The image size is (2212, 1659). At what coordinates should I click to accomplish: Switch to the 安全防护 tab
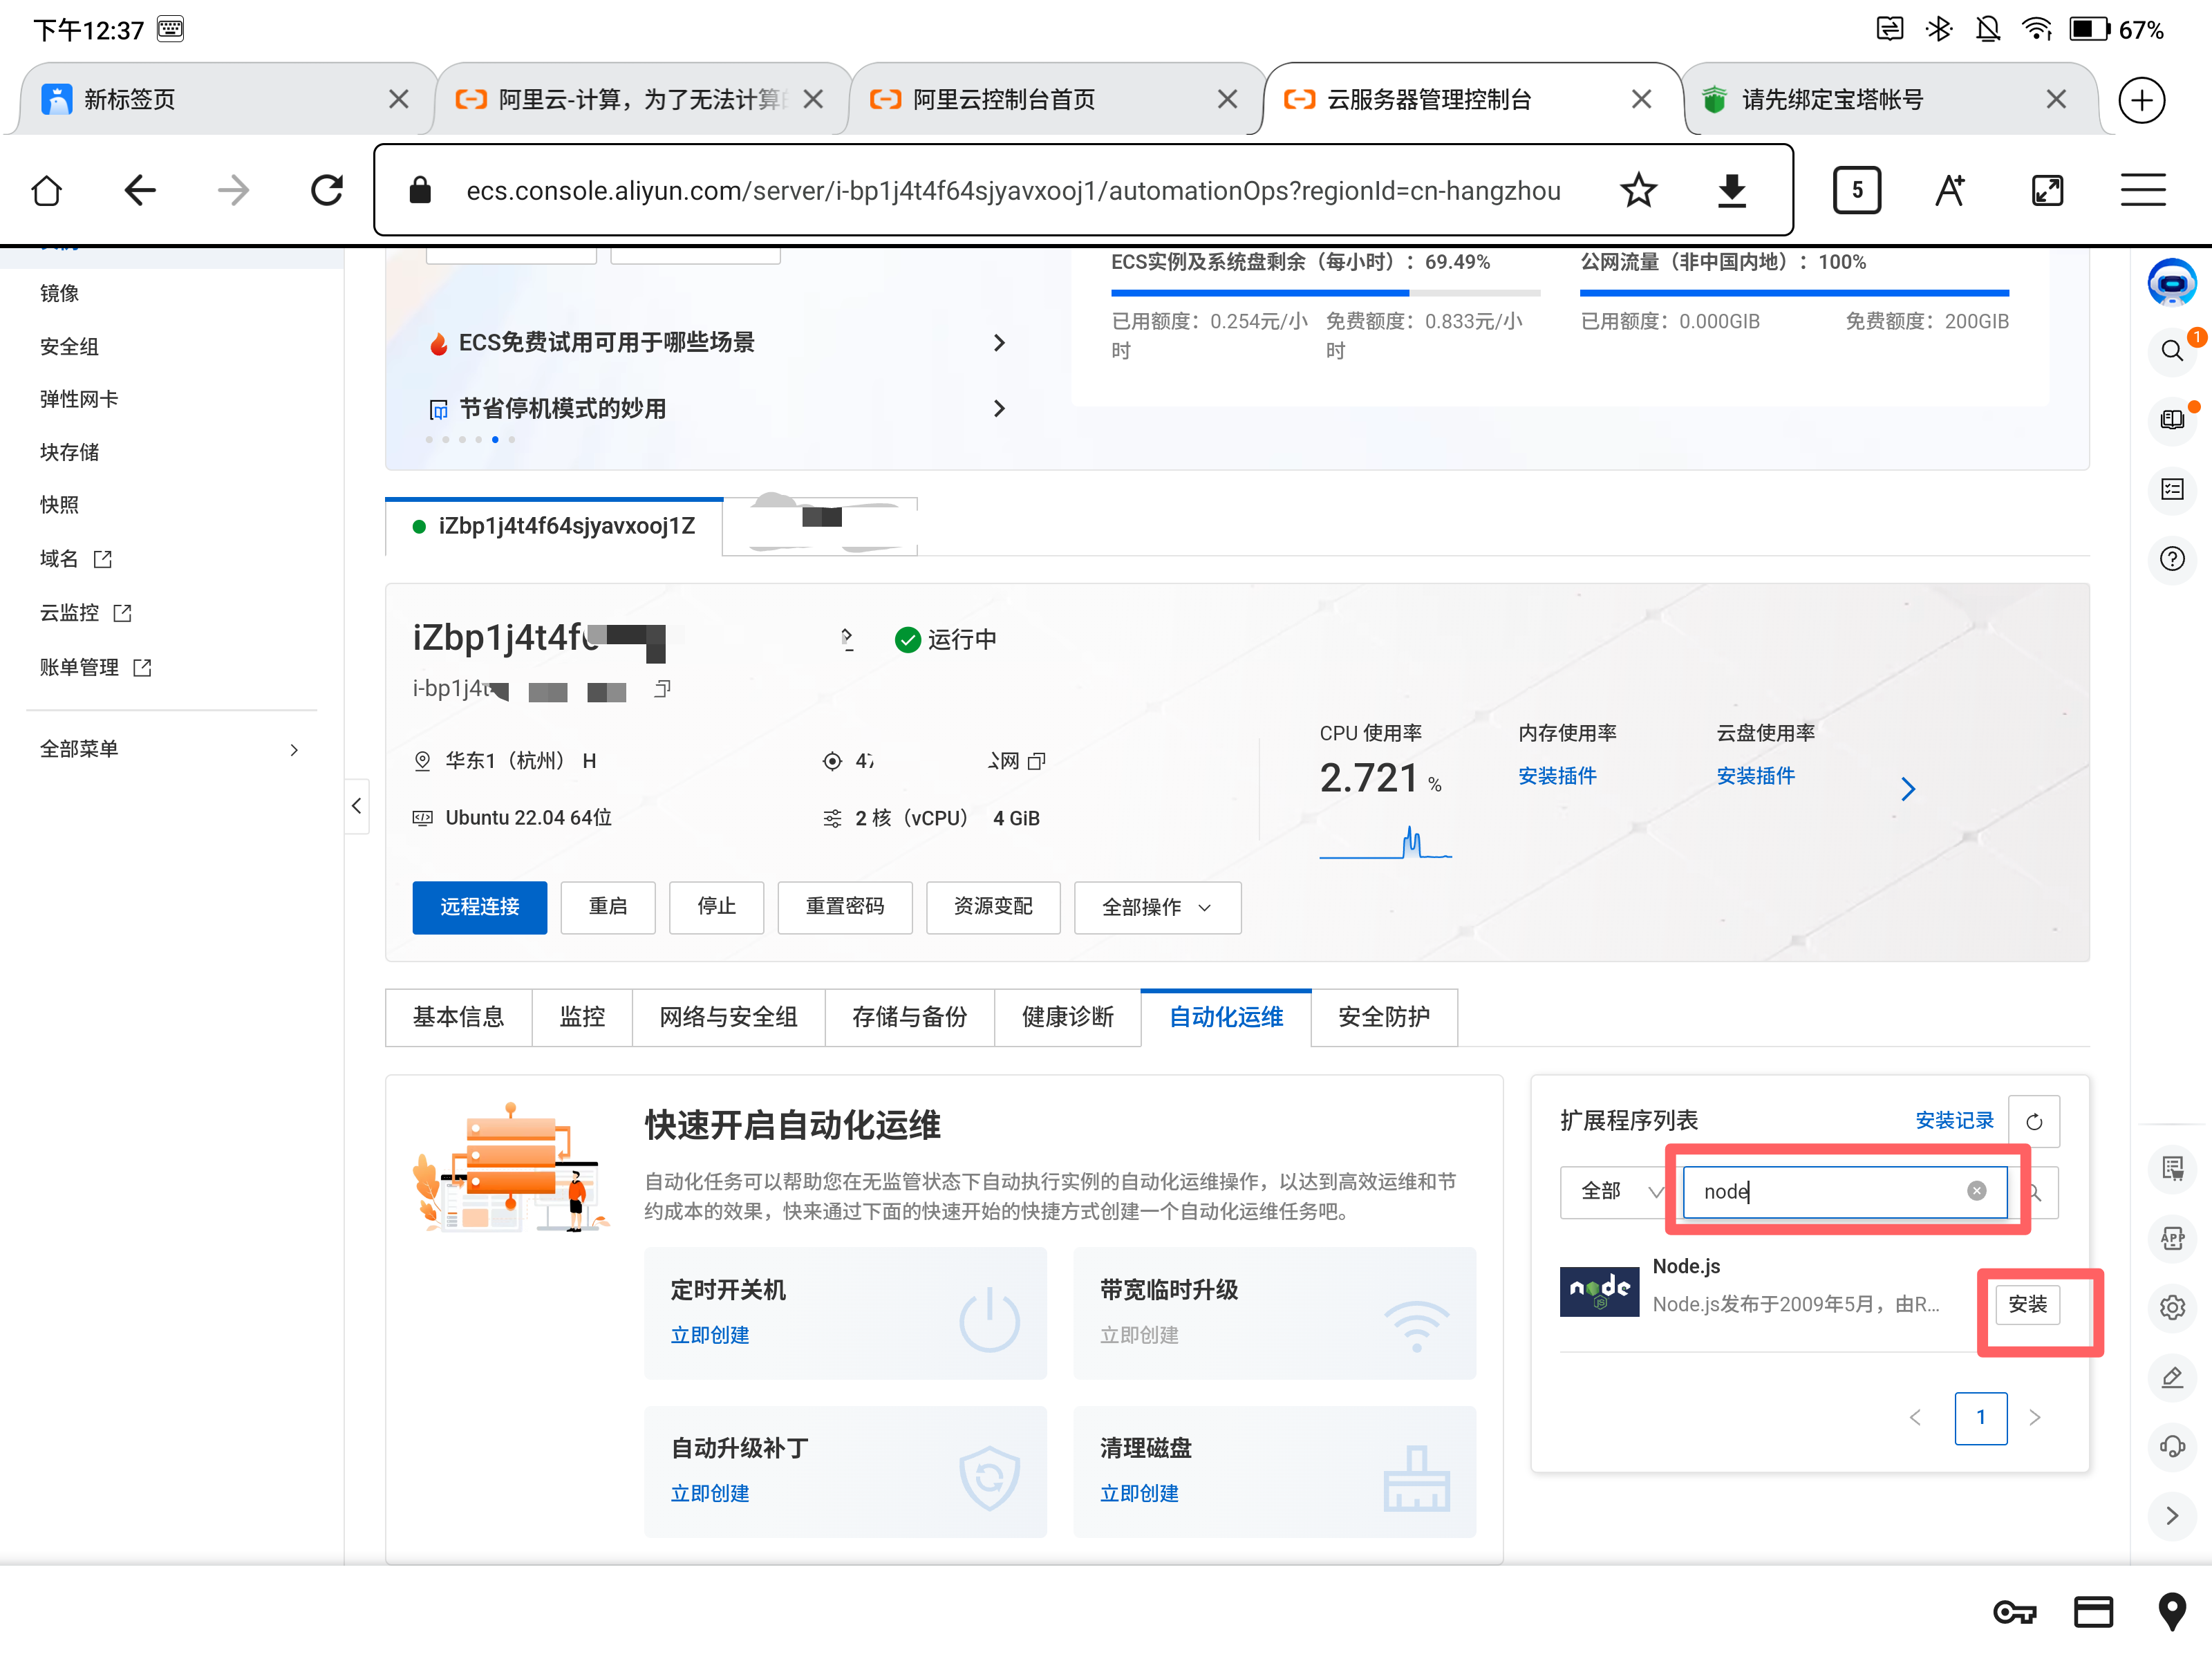1384,1017
